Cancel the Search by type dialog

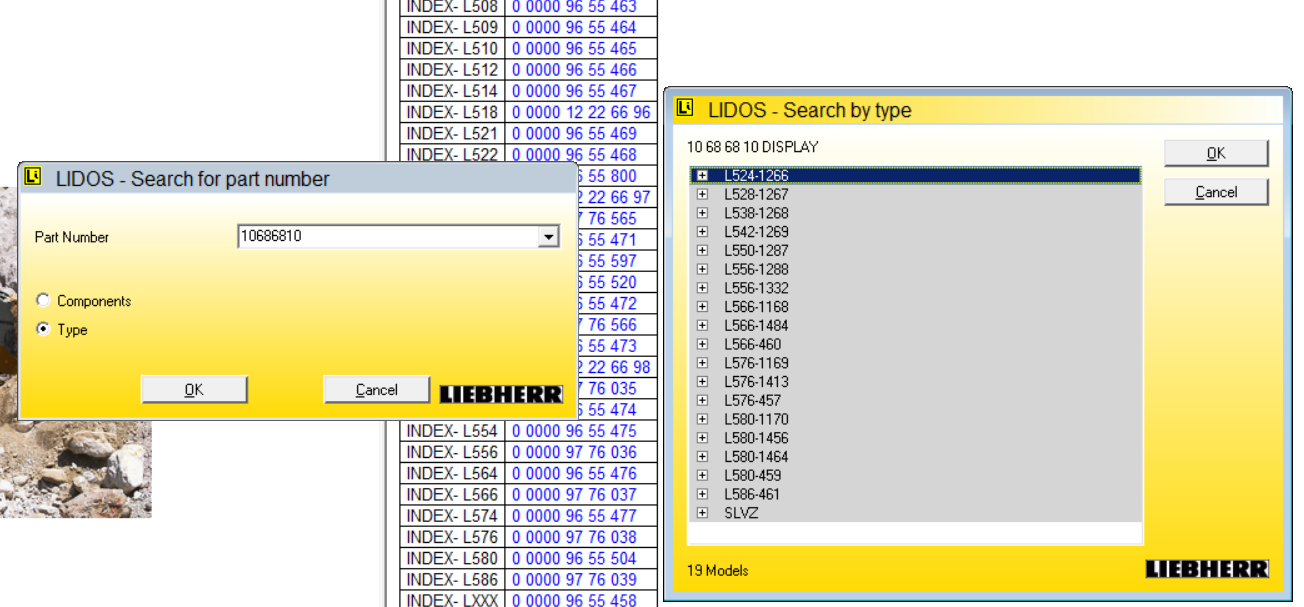pyautogui.click(x=1216, y=192)
